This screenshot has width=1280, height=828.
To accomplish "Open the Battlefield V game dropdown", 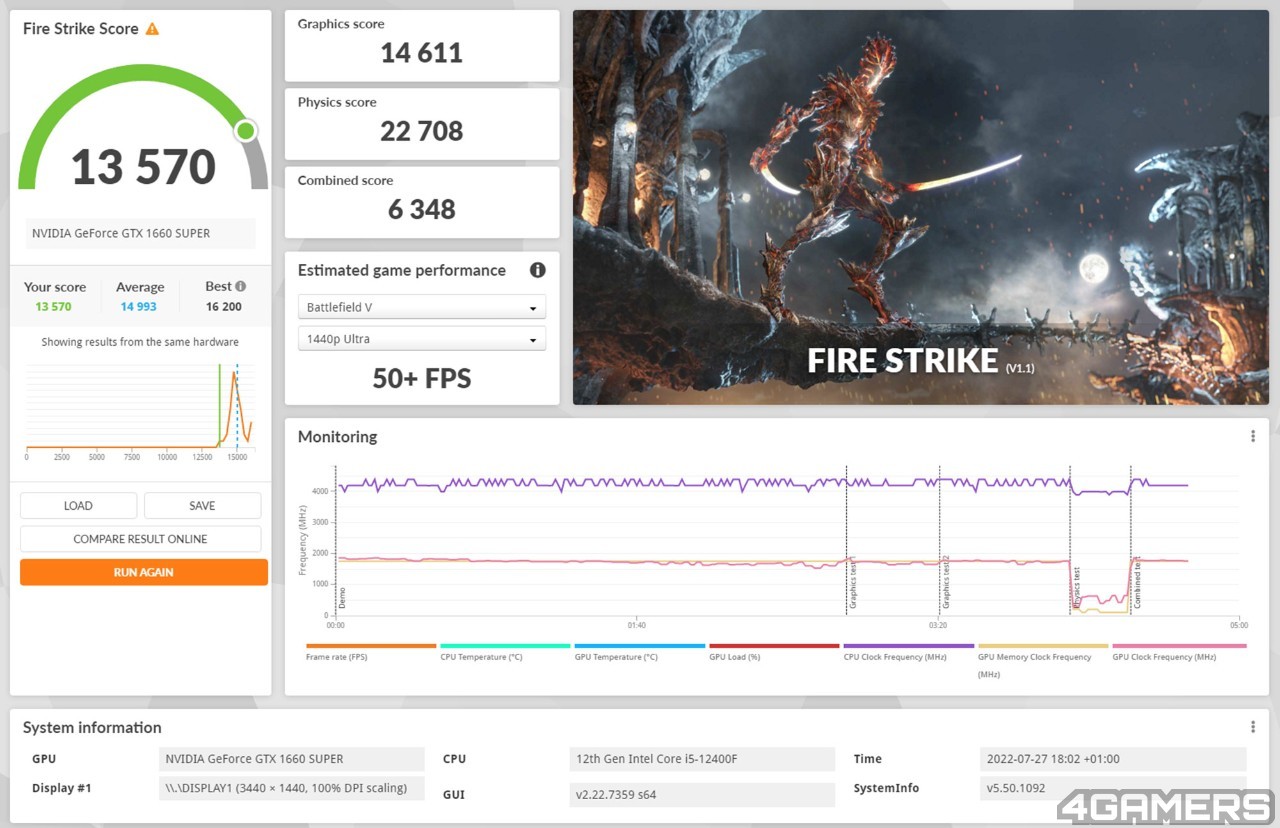I will coord(422,307).
